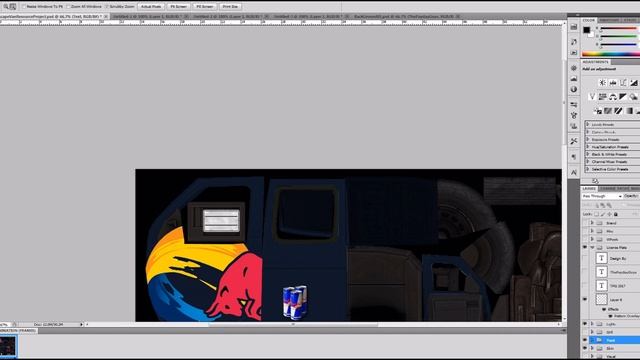The height and width of the screenshot is (360, 640).
Task: Select the animation frame thumbnail
Action: tap(8, 346)
